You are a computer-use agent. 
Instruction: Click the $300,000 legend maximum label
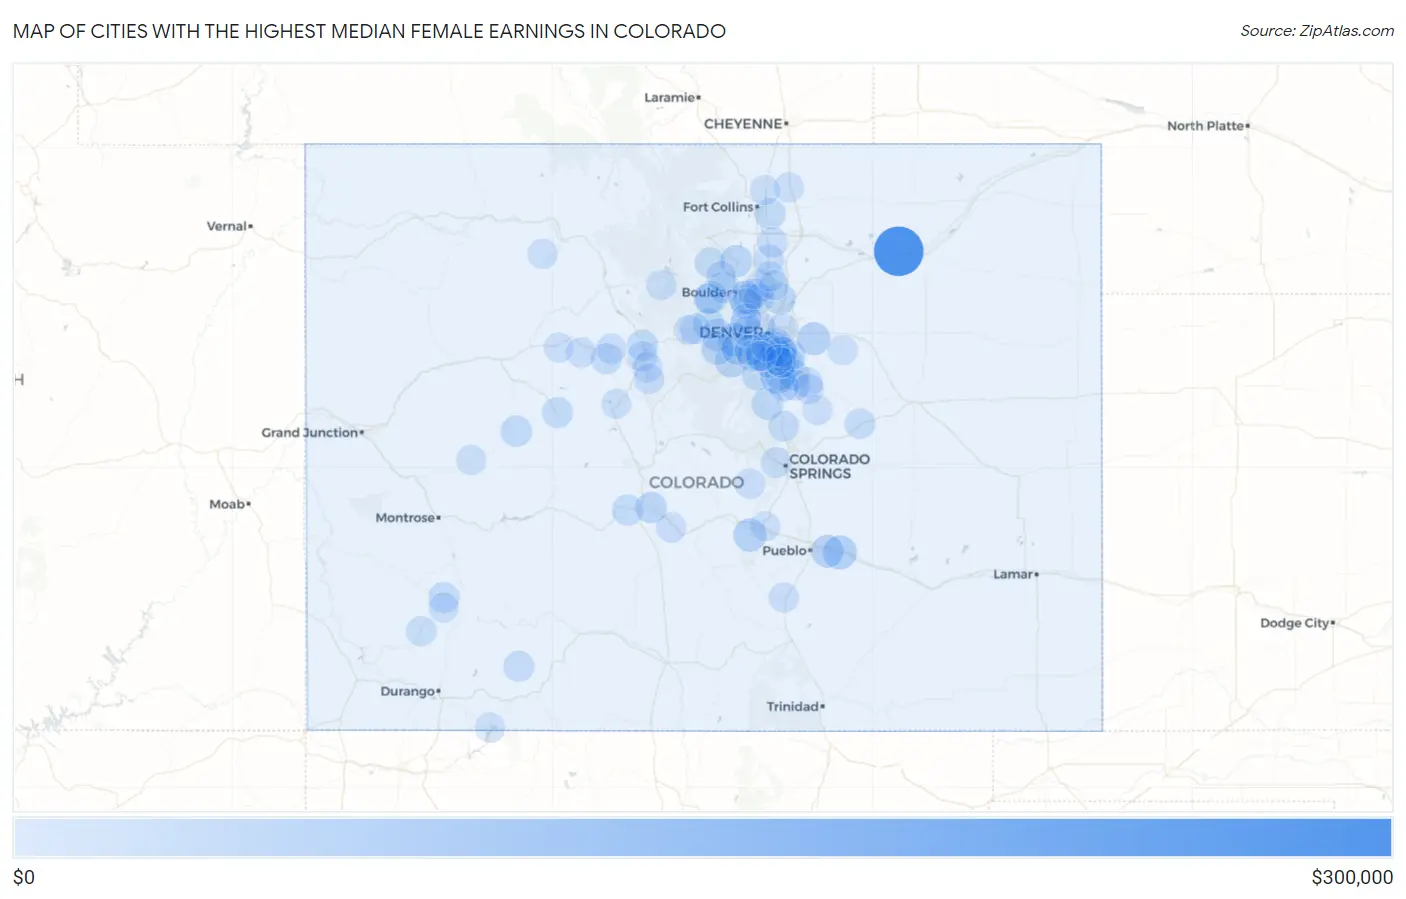click(x=1352, y=877)
